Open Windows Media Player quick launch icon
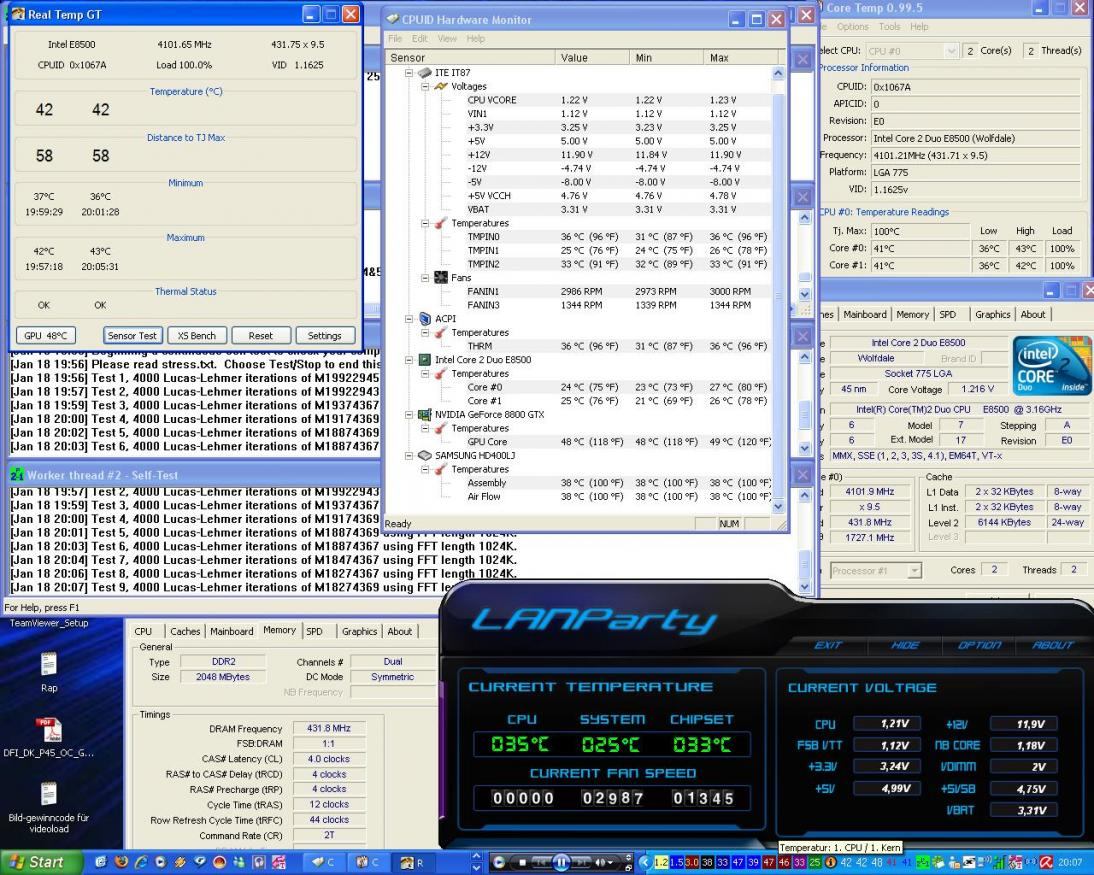This screenshot has height=875, width=1094. [160, 862]
